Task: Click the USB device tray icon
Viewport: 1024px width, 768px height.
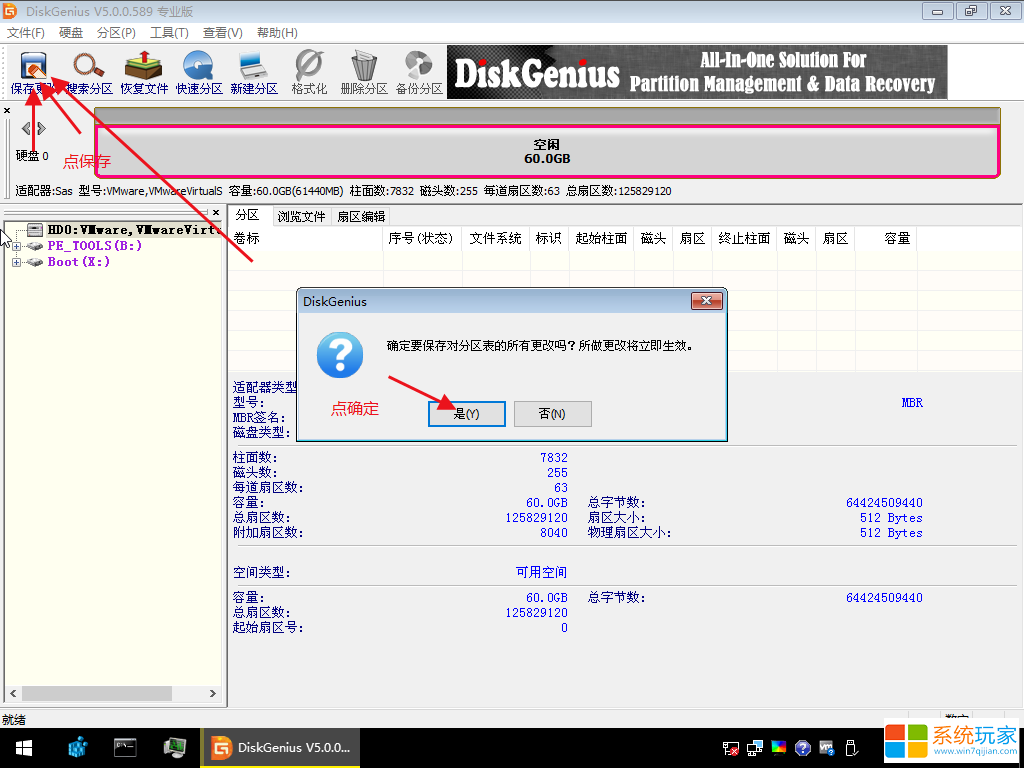Action: pos(850,748)
